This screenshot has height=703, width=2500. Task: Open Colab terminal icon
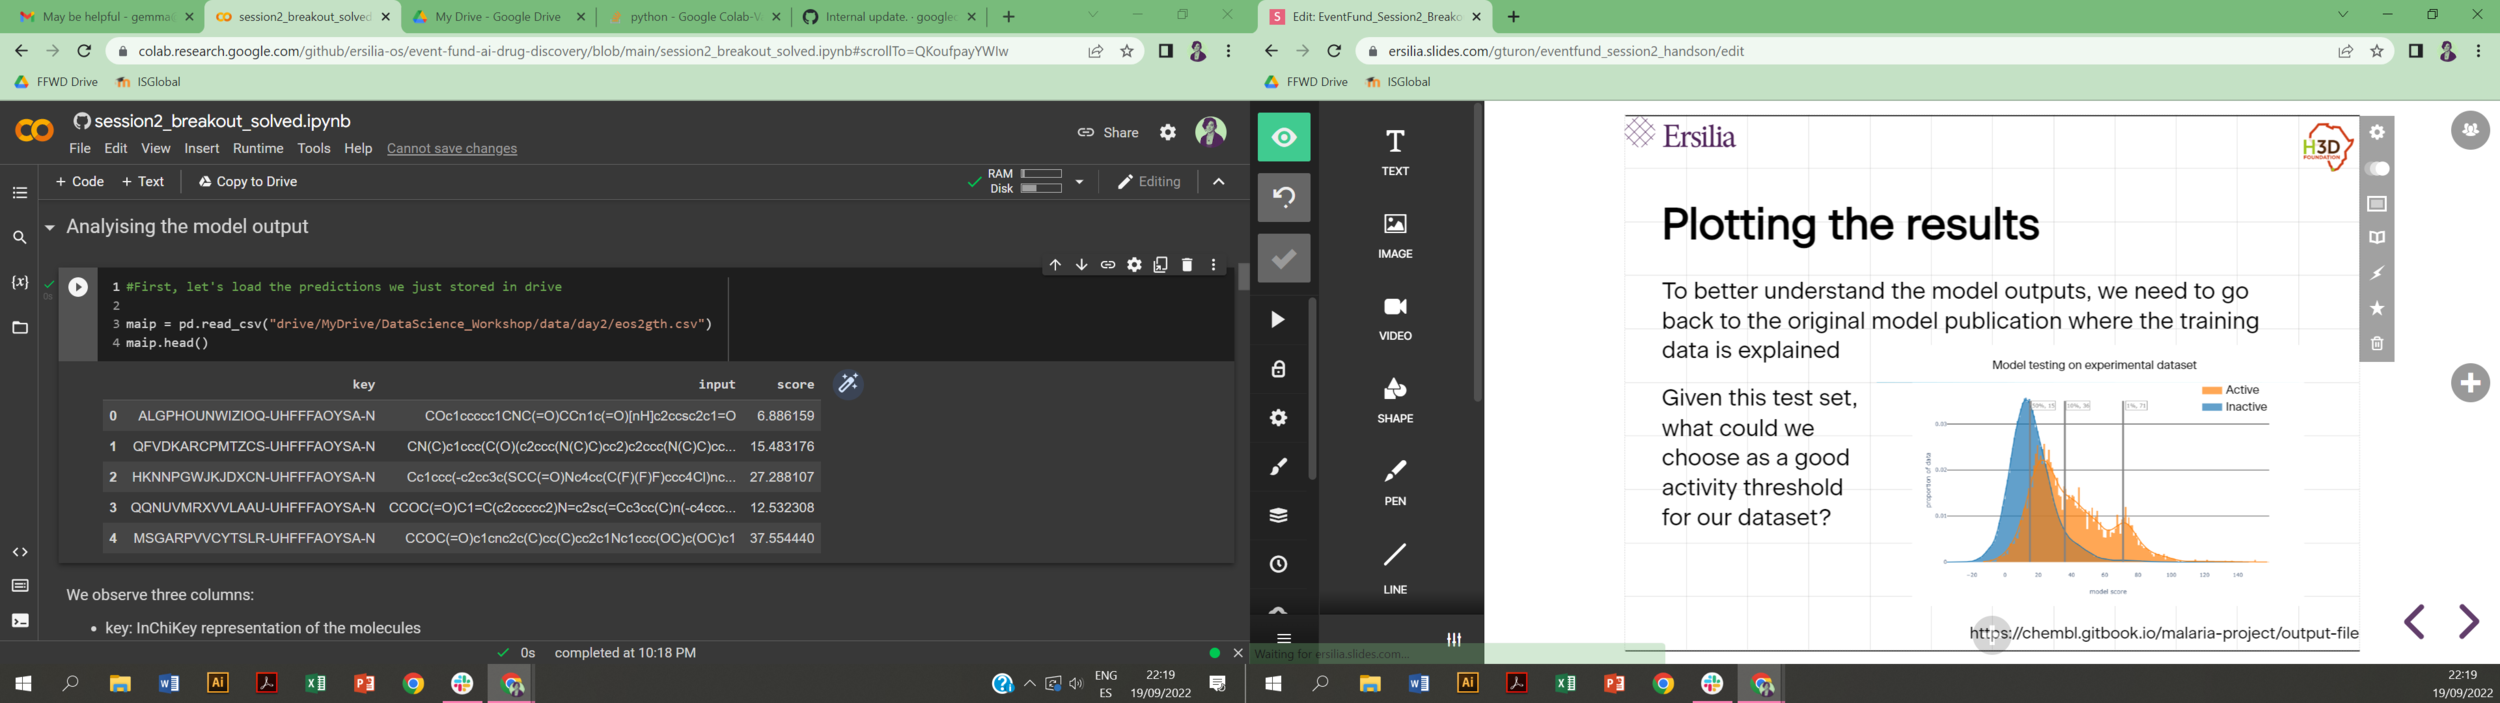point(20,621)
